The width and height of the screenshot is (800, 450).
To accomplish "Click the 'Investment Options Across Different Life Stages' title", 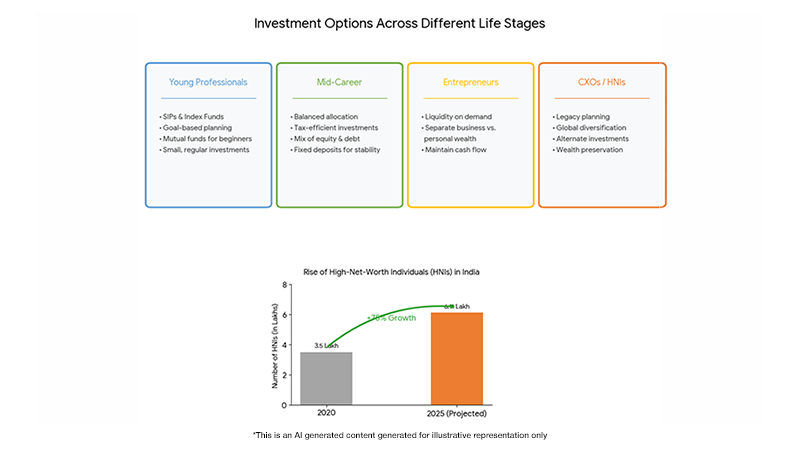I will click(399, 23).
